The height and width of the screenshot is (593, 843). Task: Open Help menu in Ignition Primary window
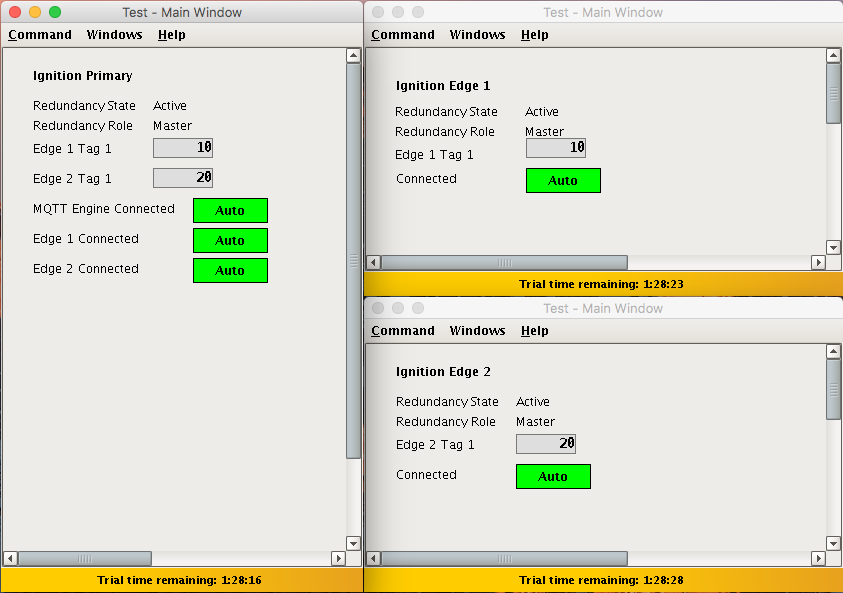point(172,35)
